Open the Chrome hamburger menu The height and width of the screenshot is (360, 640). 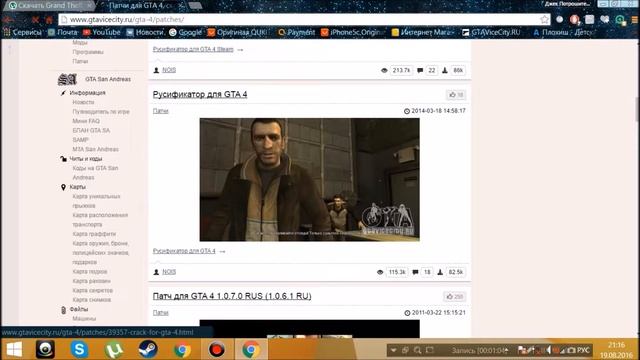coord(635,19)
